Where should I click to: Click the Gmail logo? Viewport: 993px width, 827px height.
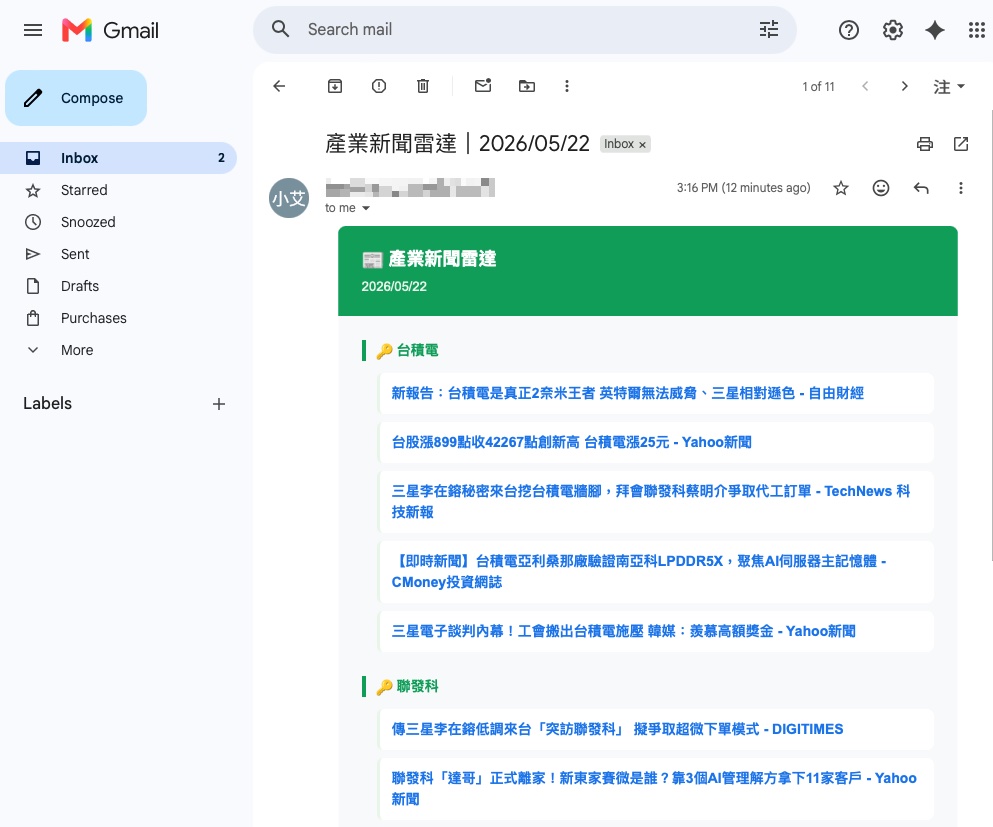(x=110, y=30)
